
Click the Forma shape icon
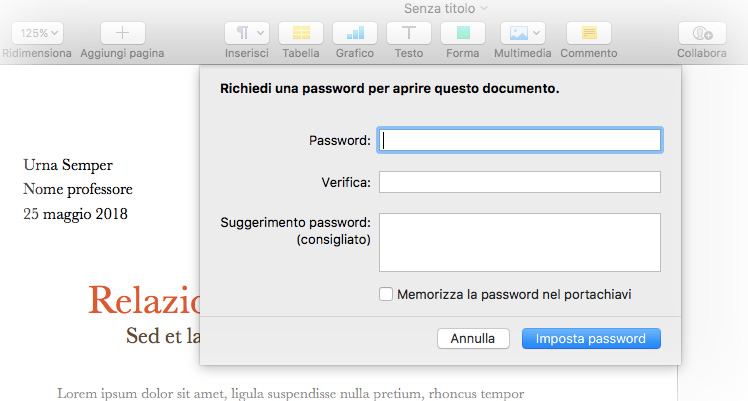462,33
